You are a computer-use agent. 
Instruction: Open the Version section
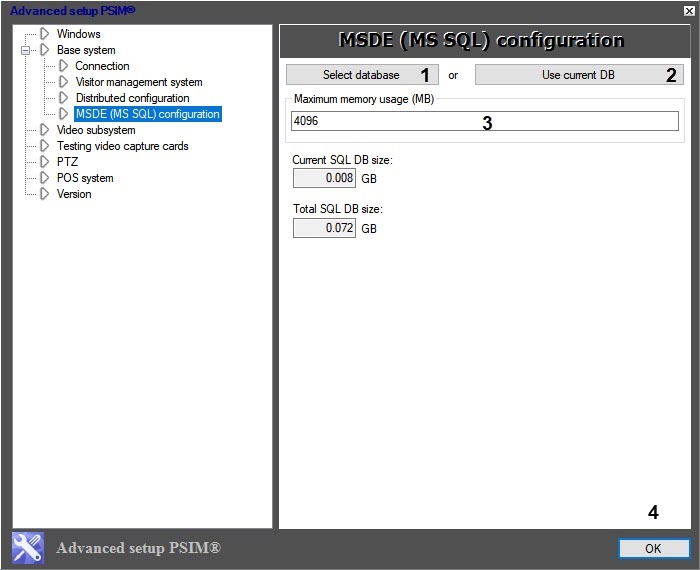(x=74, y=194)
